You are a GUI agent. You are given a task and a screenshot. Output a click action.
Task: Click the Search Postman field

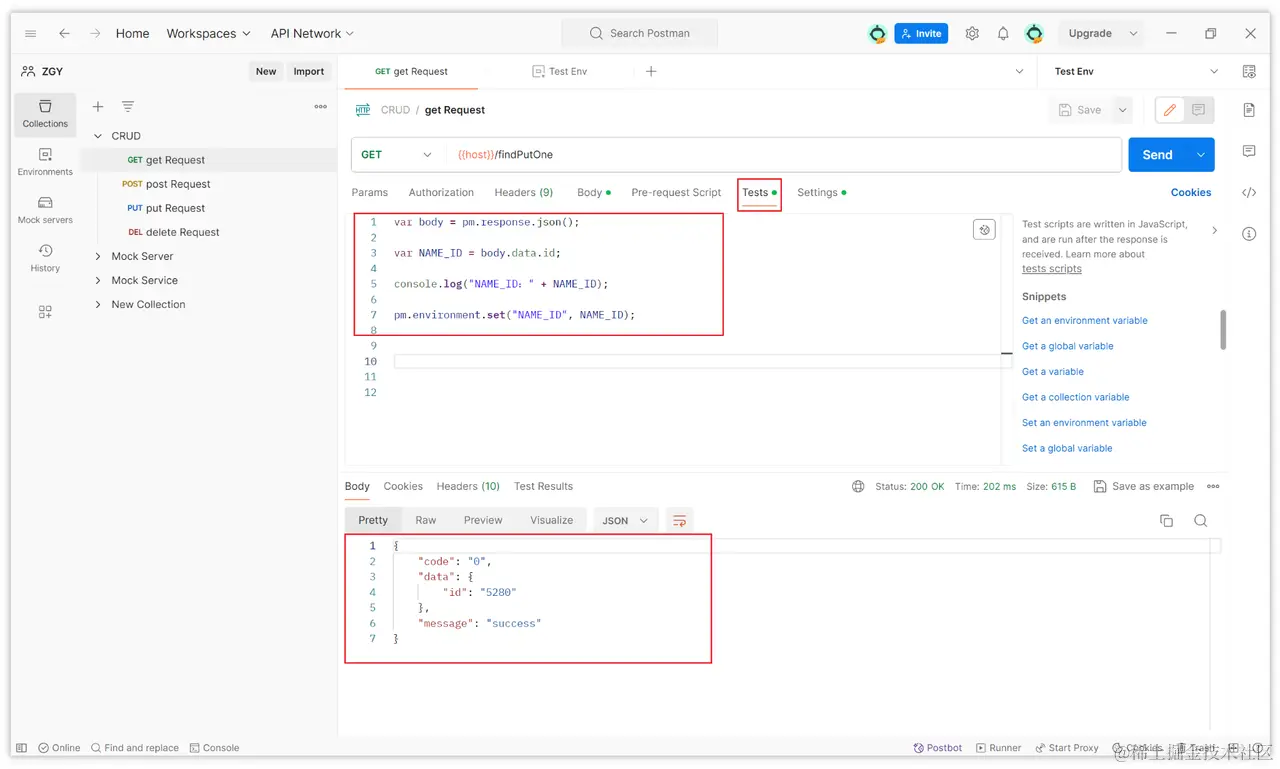click(x=640, y=33)
